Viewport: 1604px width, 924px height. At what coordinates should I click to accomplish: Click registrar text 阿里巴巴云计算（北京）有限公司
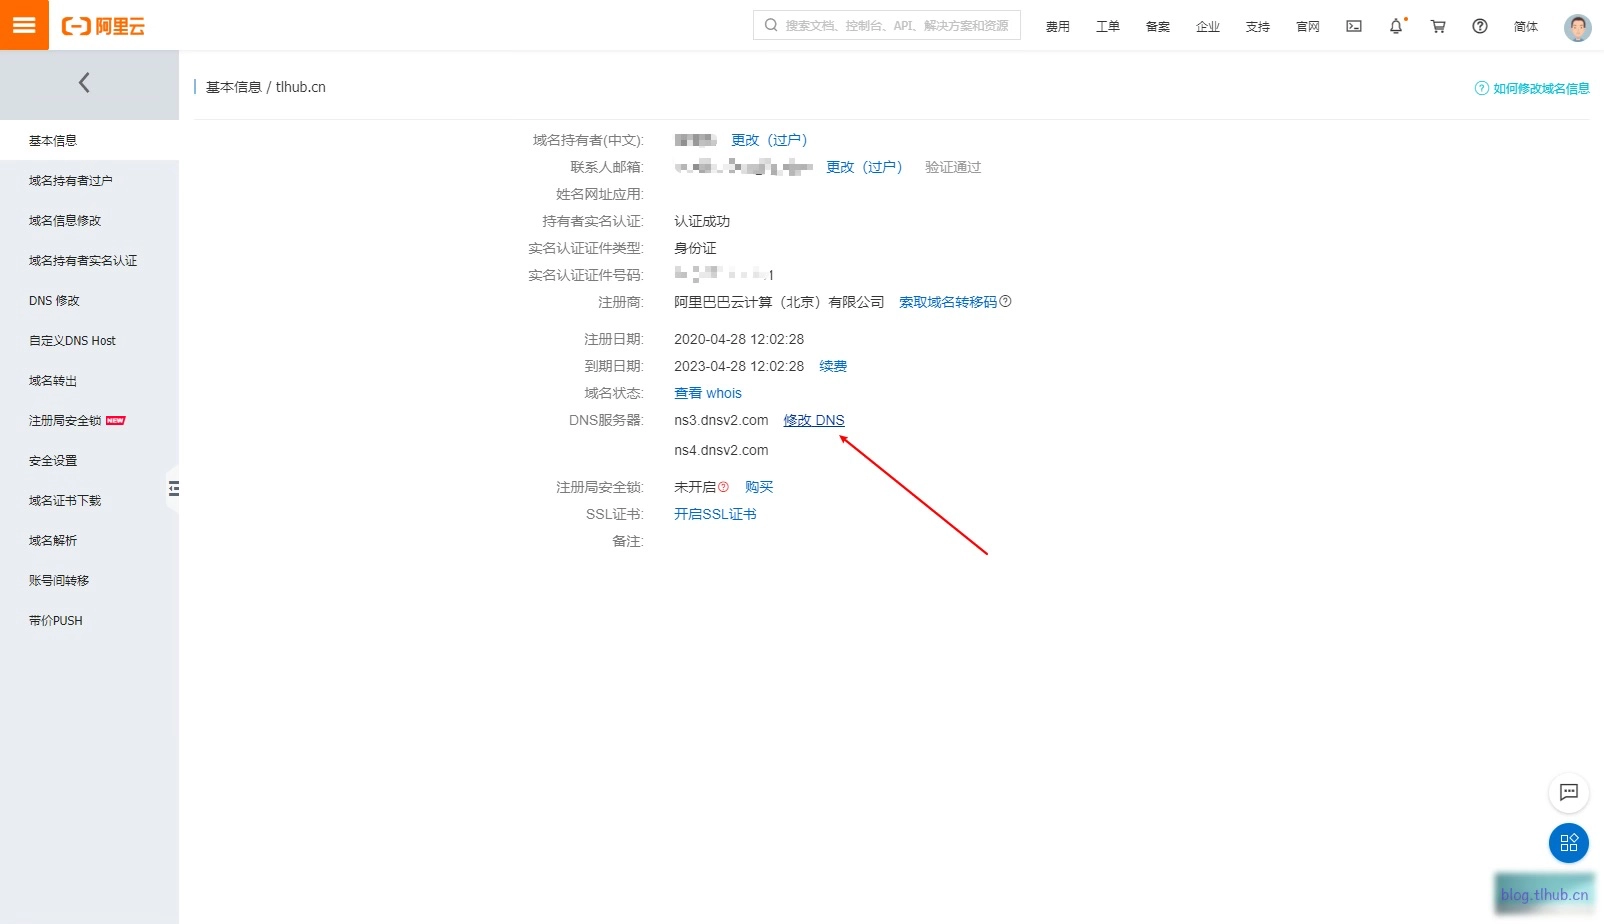click(x=779, y=301)
